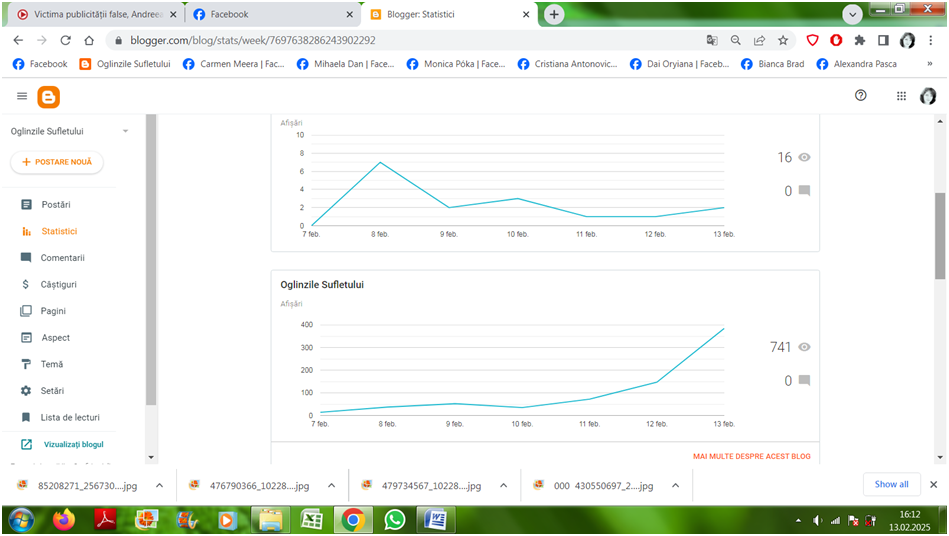Screen dimensions: 949x536
Task: Close the downloads bar
Action: click(x=933, y=485)
